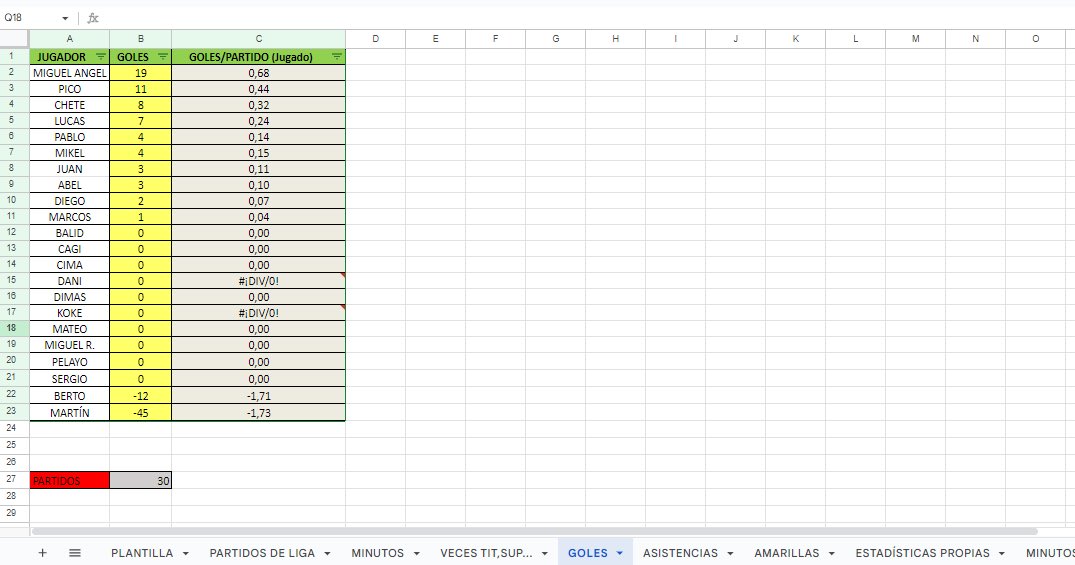Open GOLES tab dropdown arrow

(620, 553)
